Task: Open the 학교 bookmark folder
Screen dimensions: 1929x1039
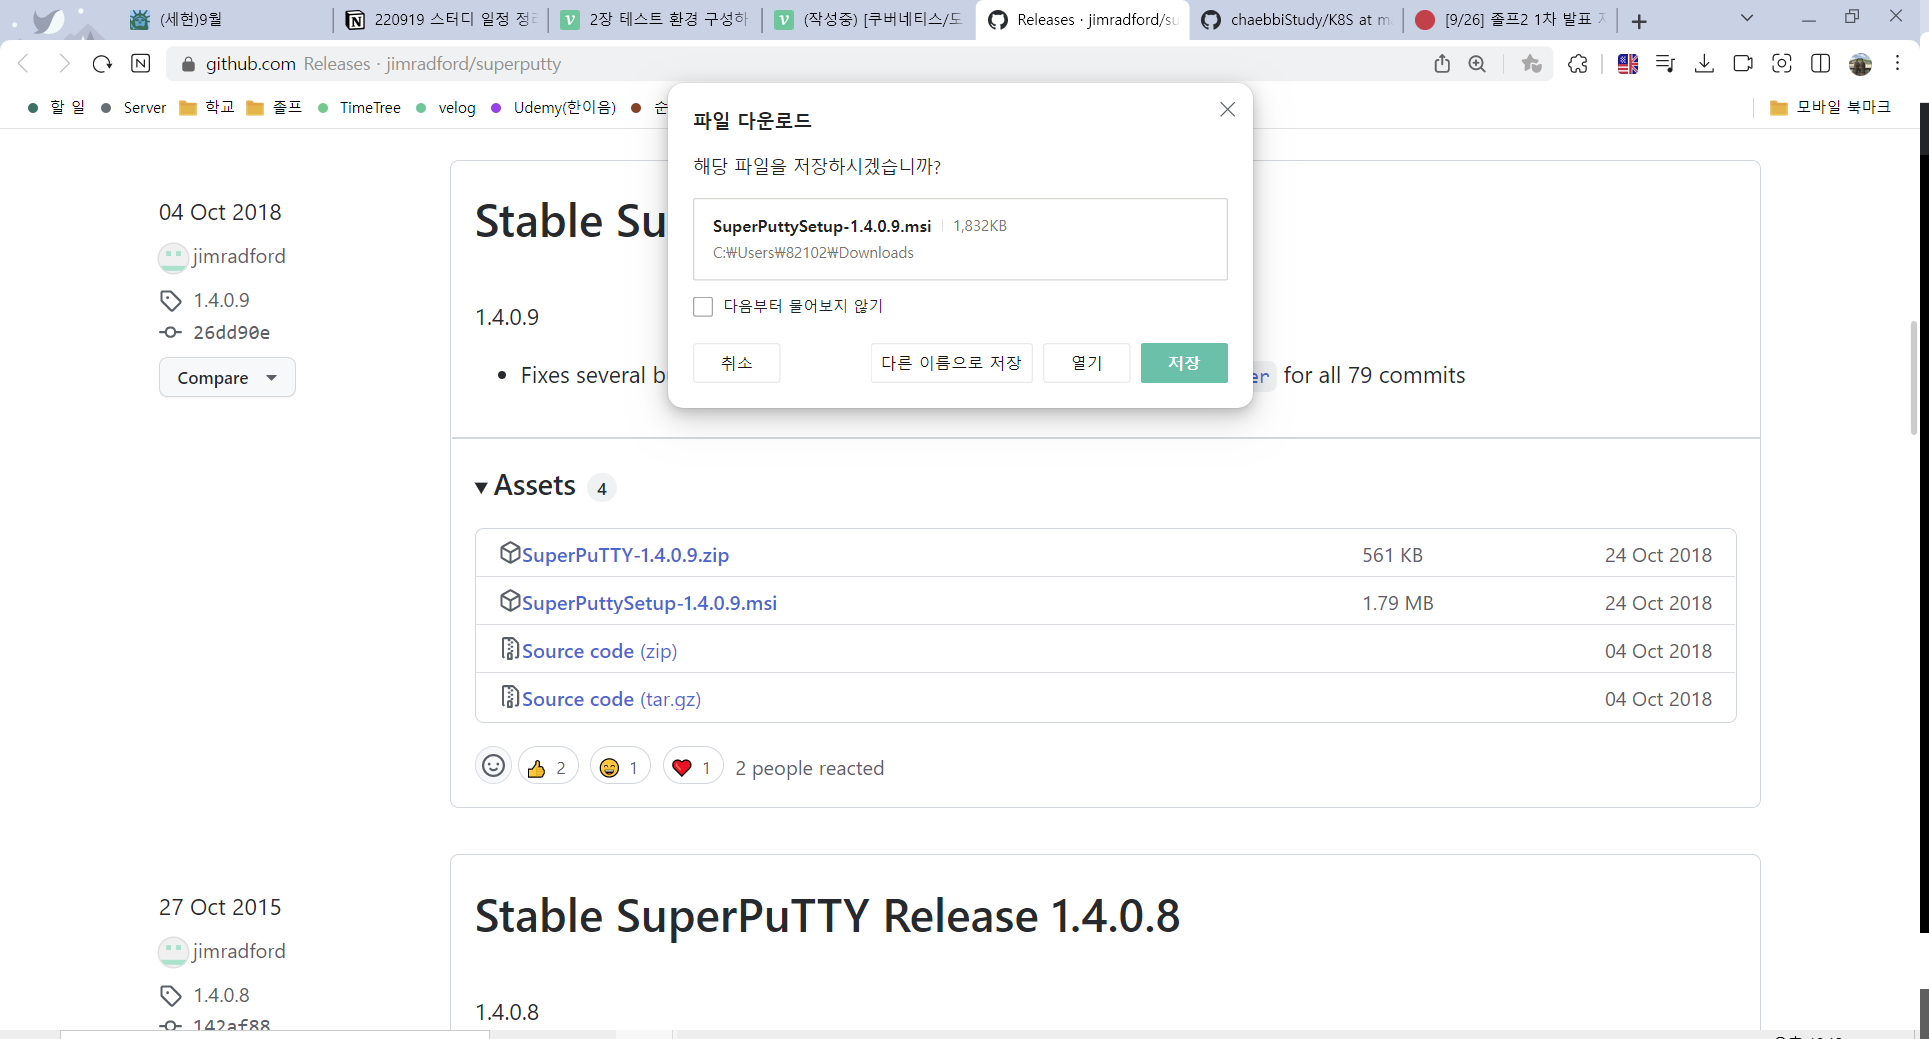Action: tap(207, 107)
